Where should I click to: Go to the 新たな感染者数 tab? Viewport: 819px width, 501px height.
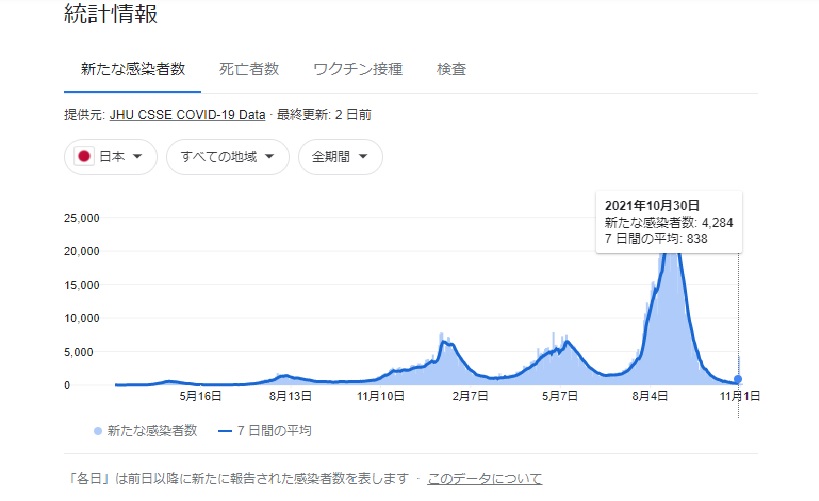[132, 69]
